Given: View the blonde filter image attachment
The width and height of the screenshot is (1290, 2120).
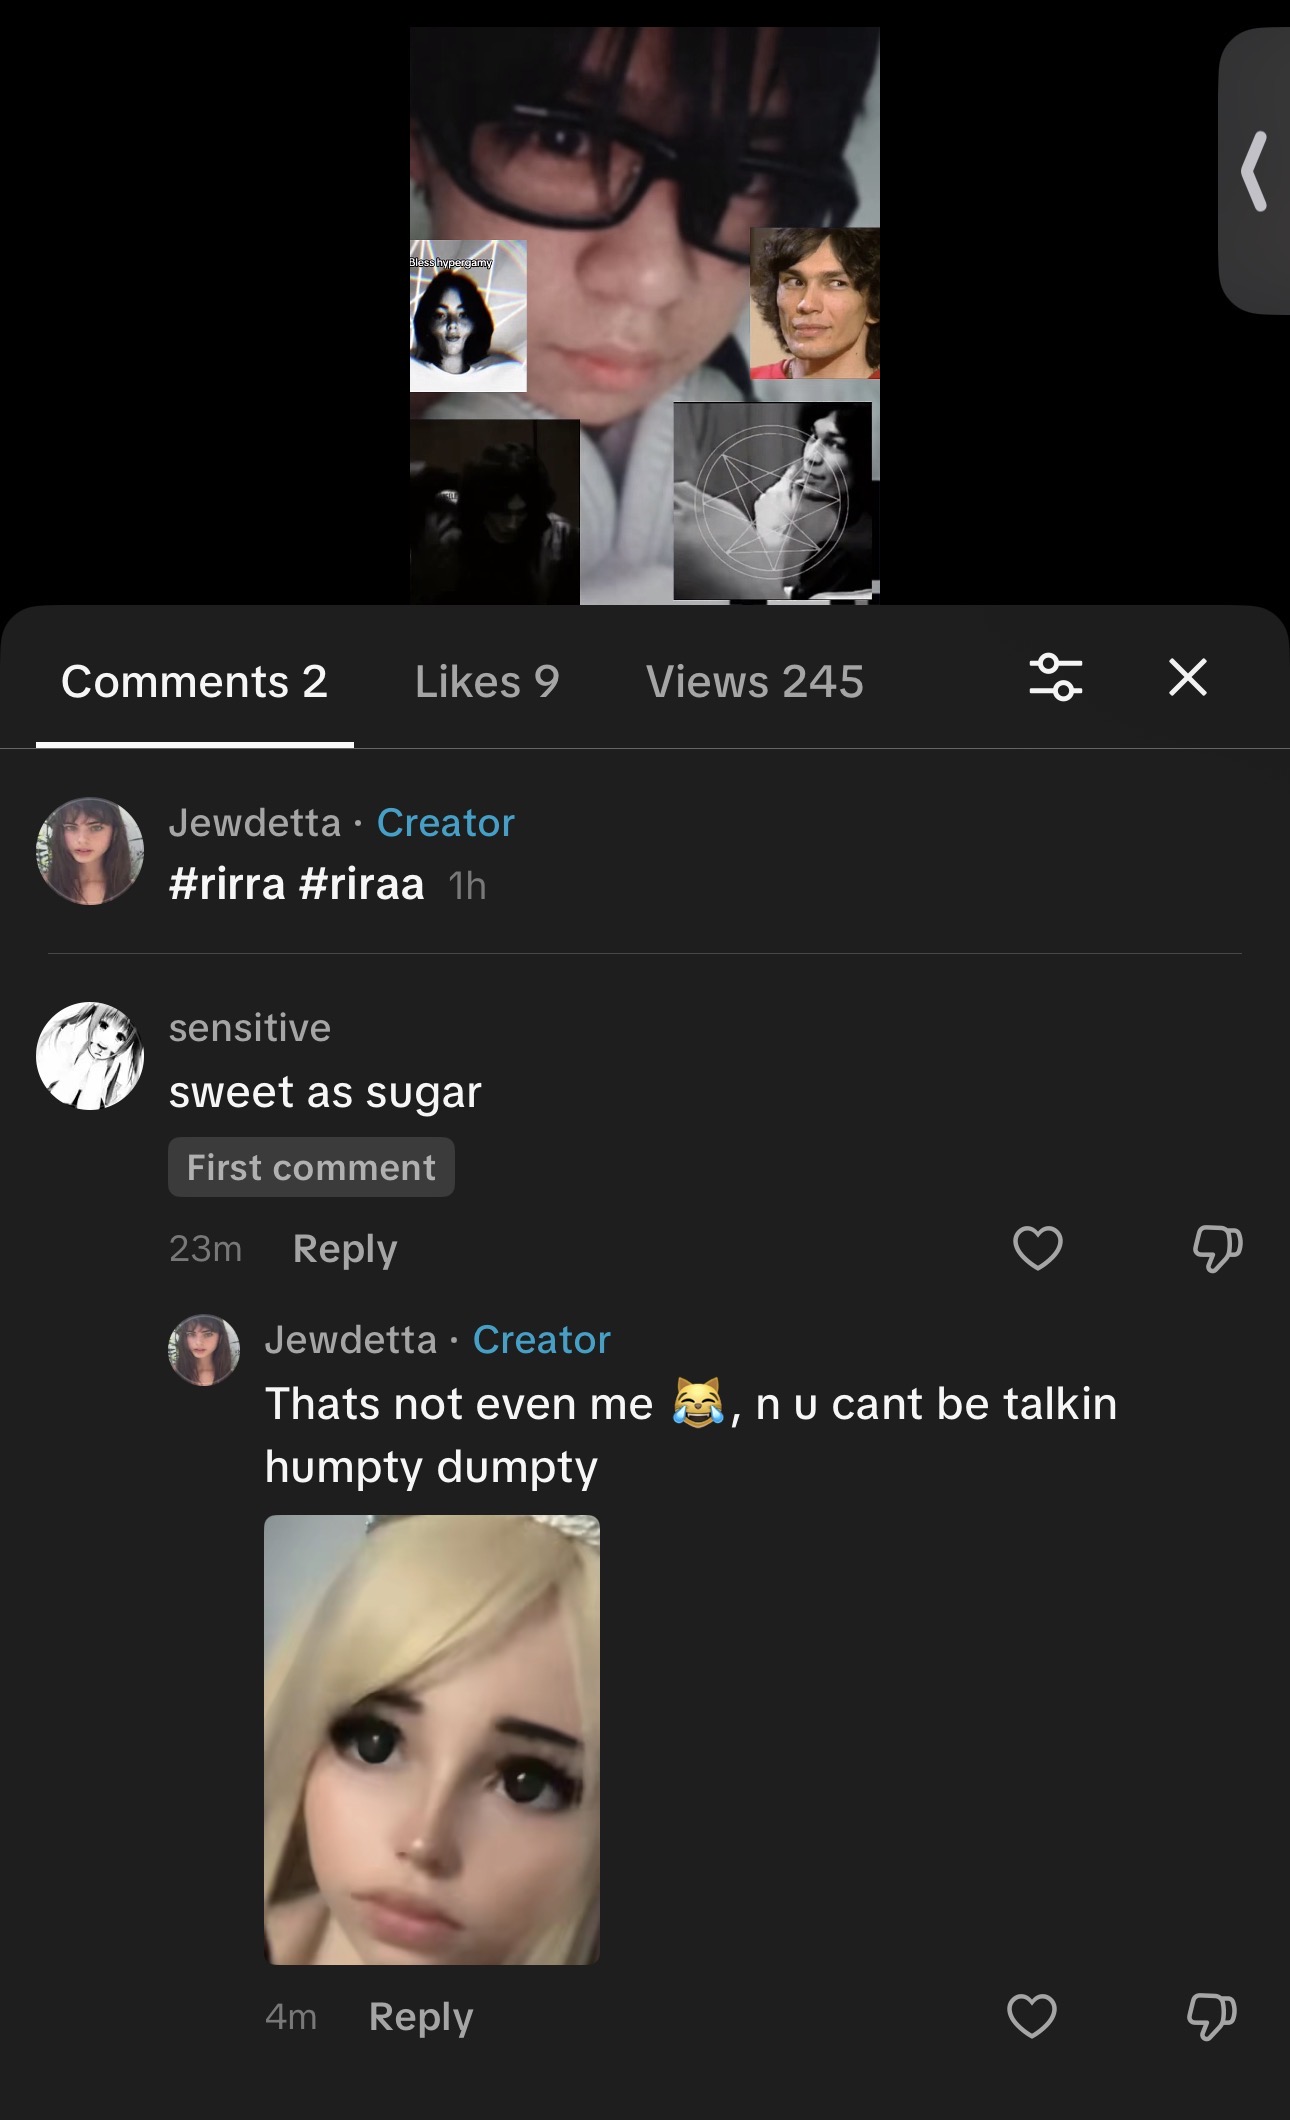Looking at the screenshot, I should tap(432, 1740).
